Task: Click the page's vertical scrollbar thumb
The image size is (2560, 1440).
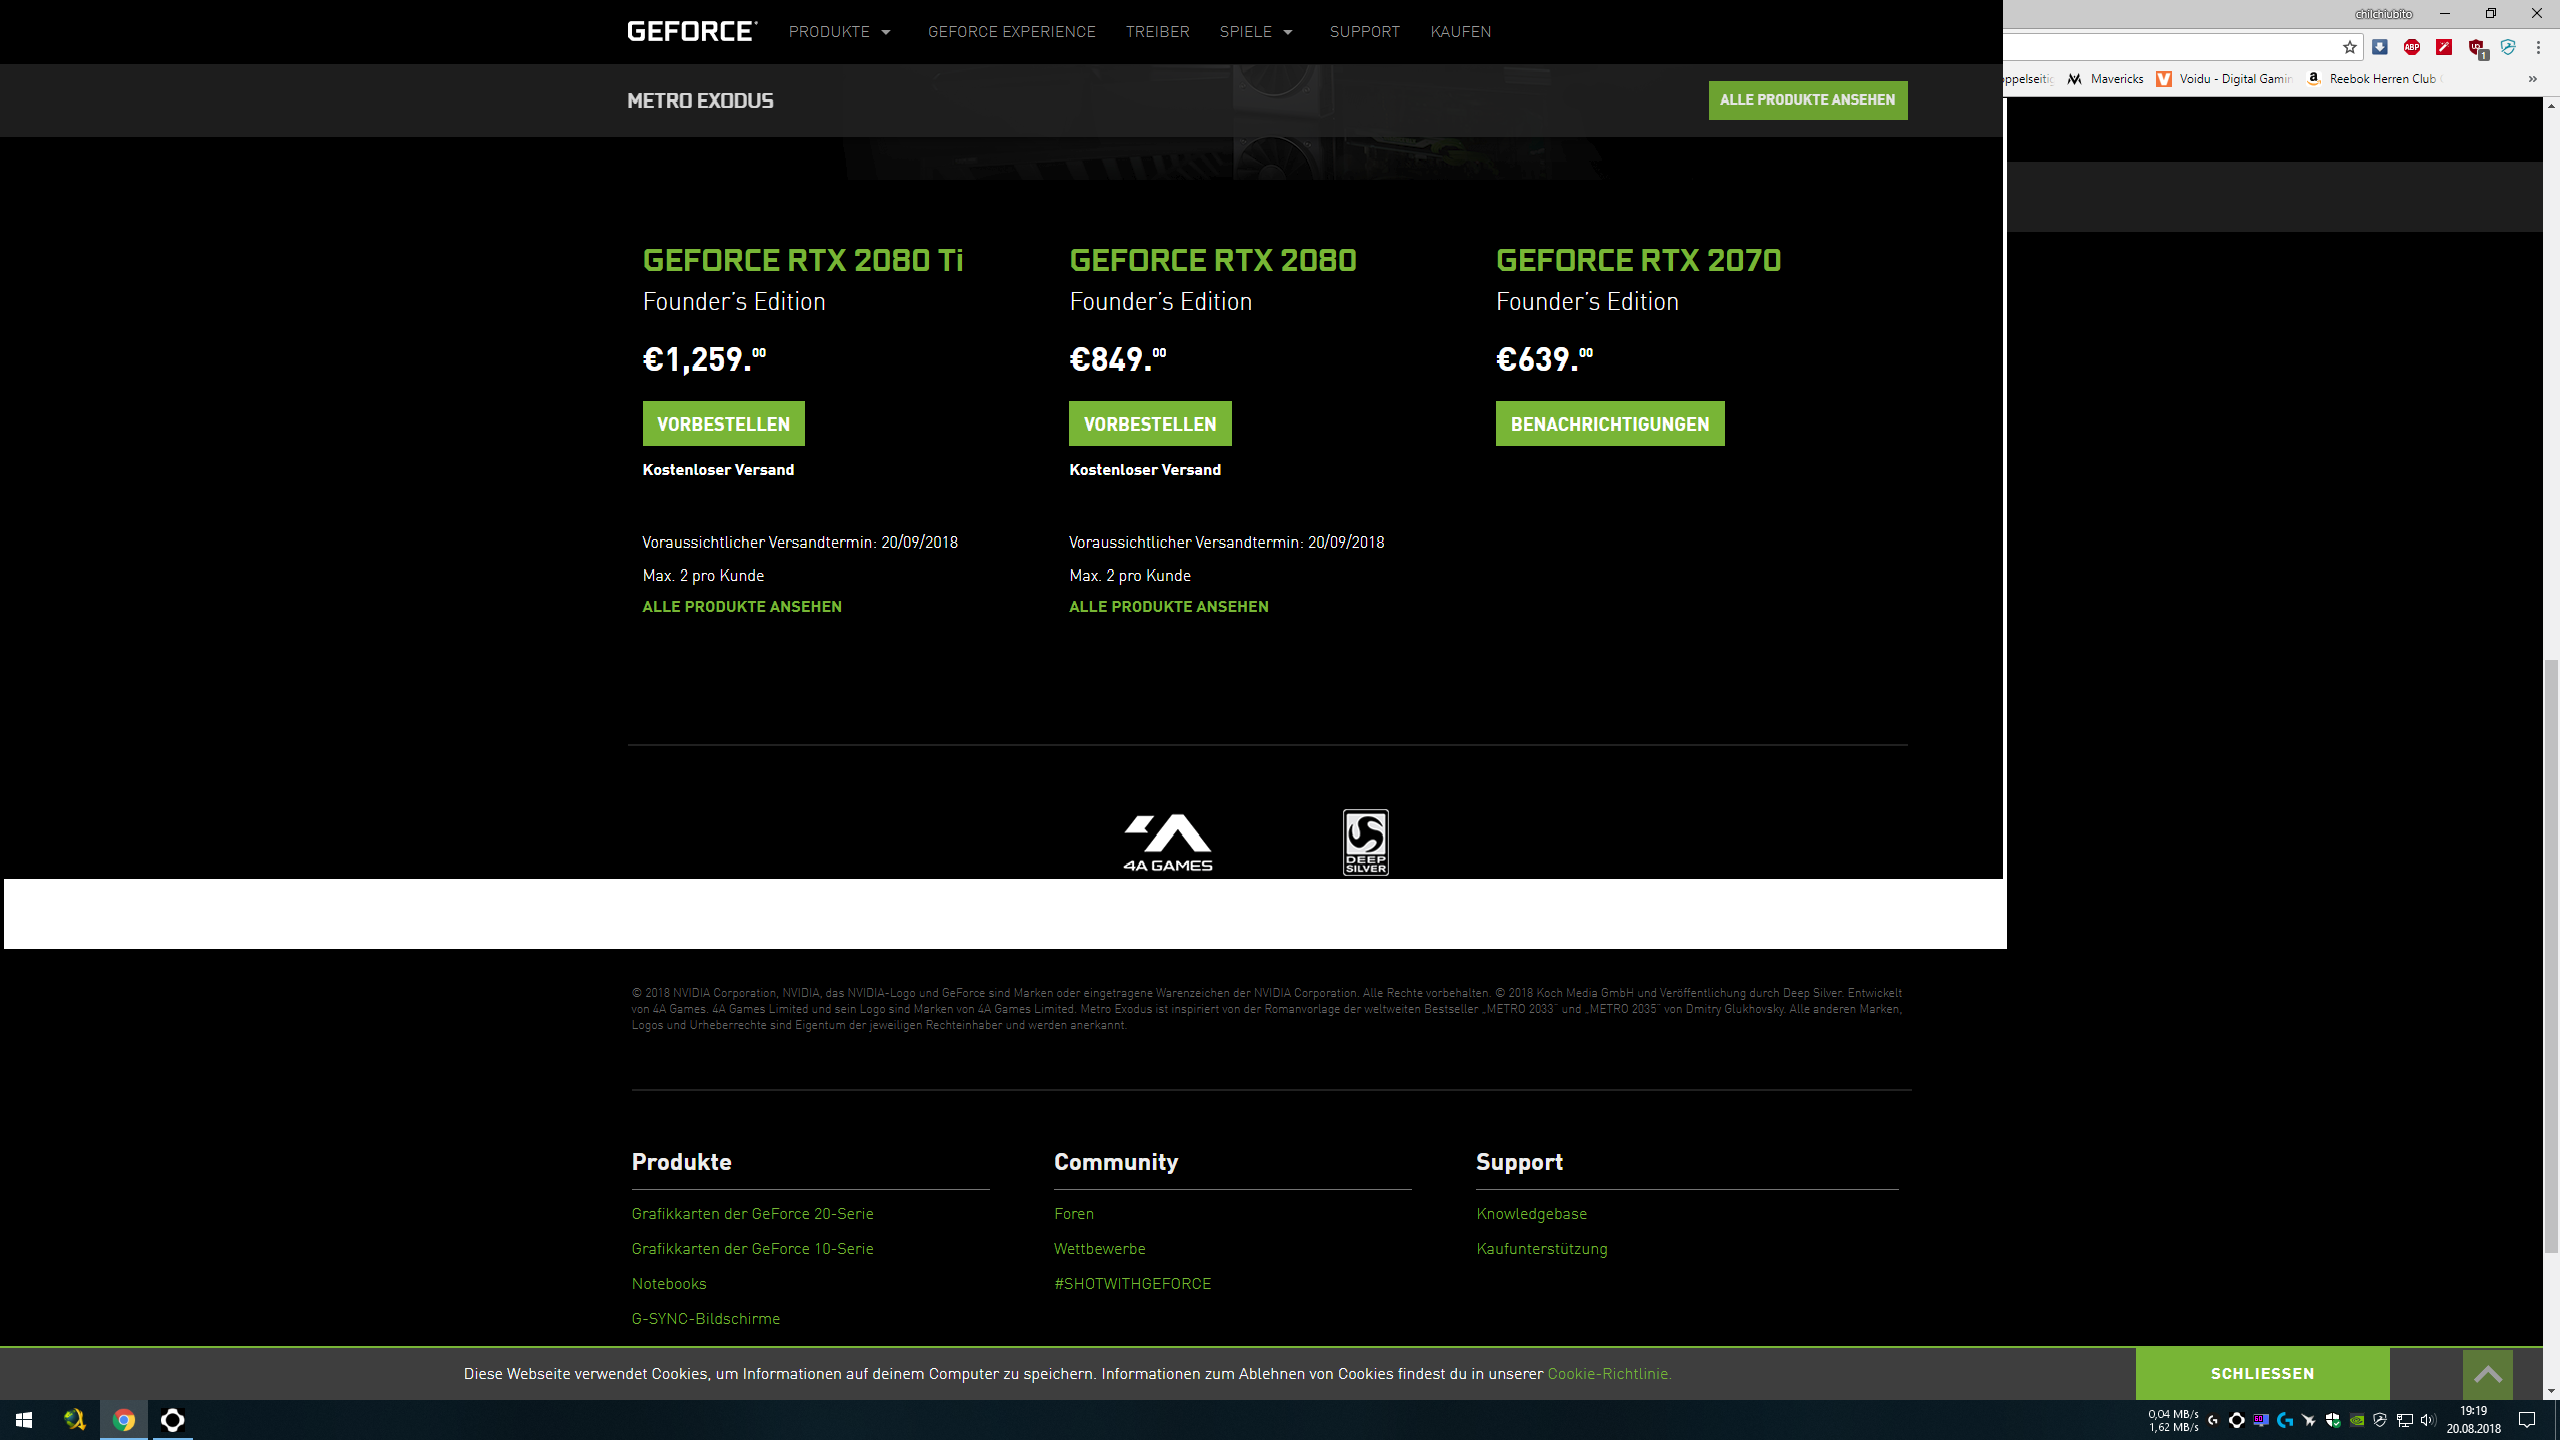Action: pos(2551,955)
